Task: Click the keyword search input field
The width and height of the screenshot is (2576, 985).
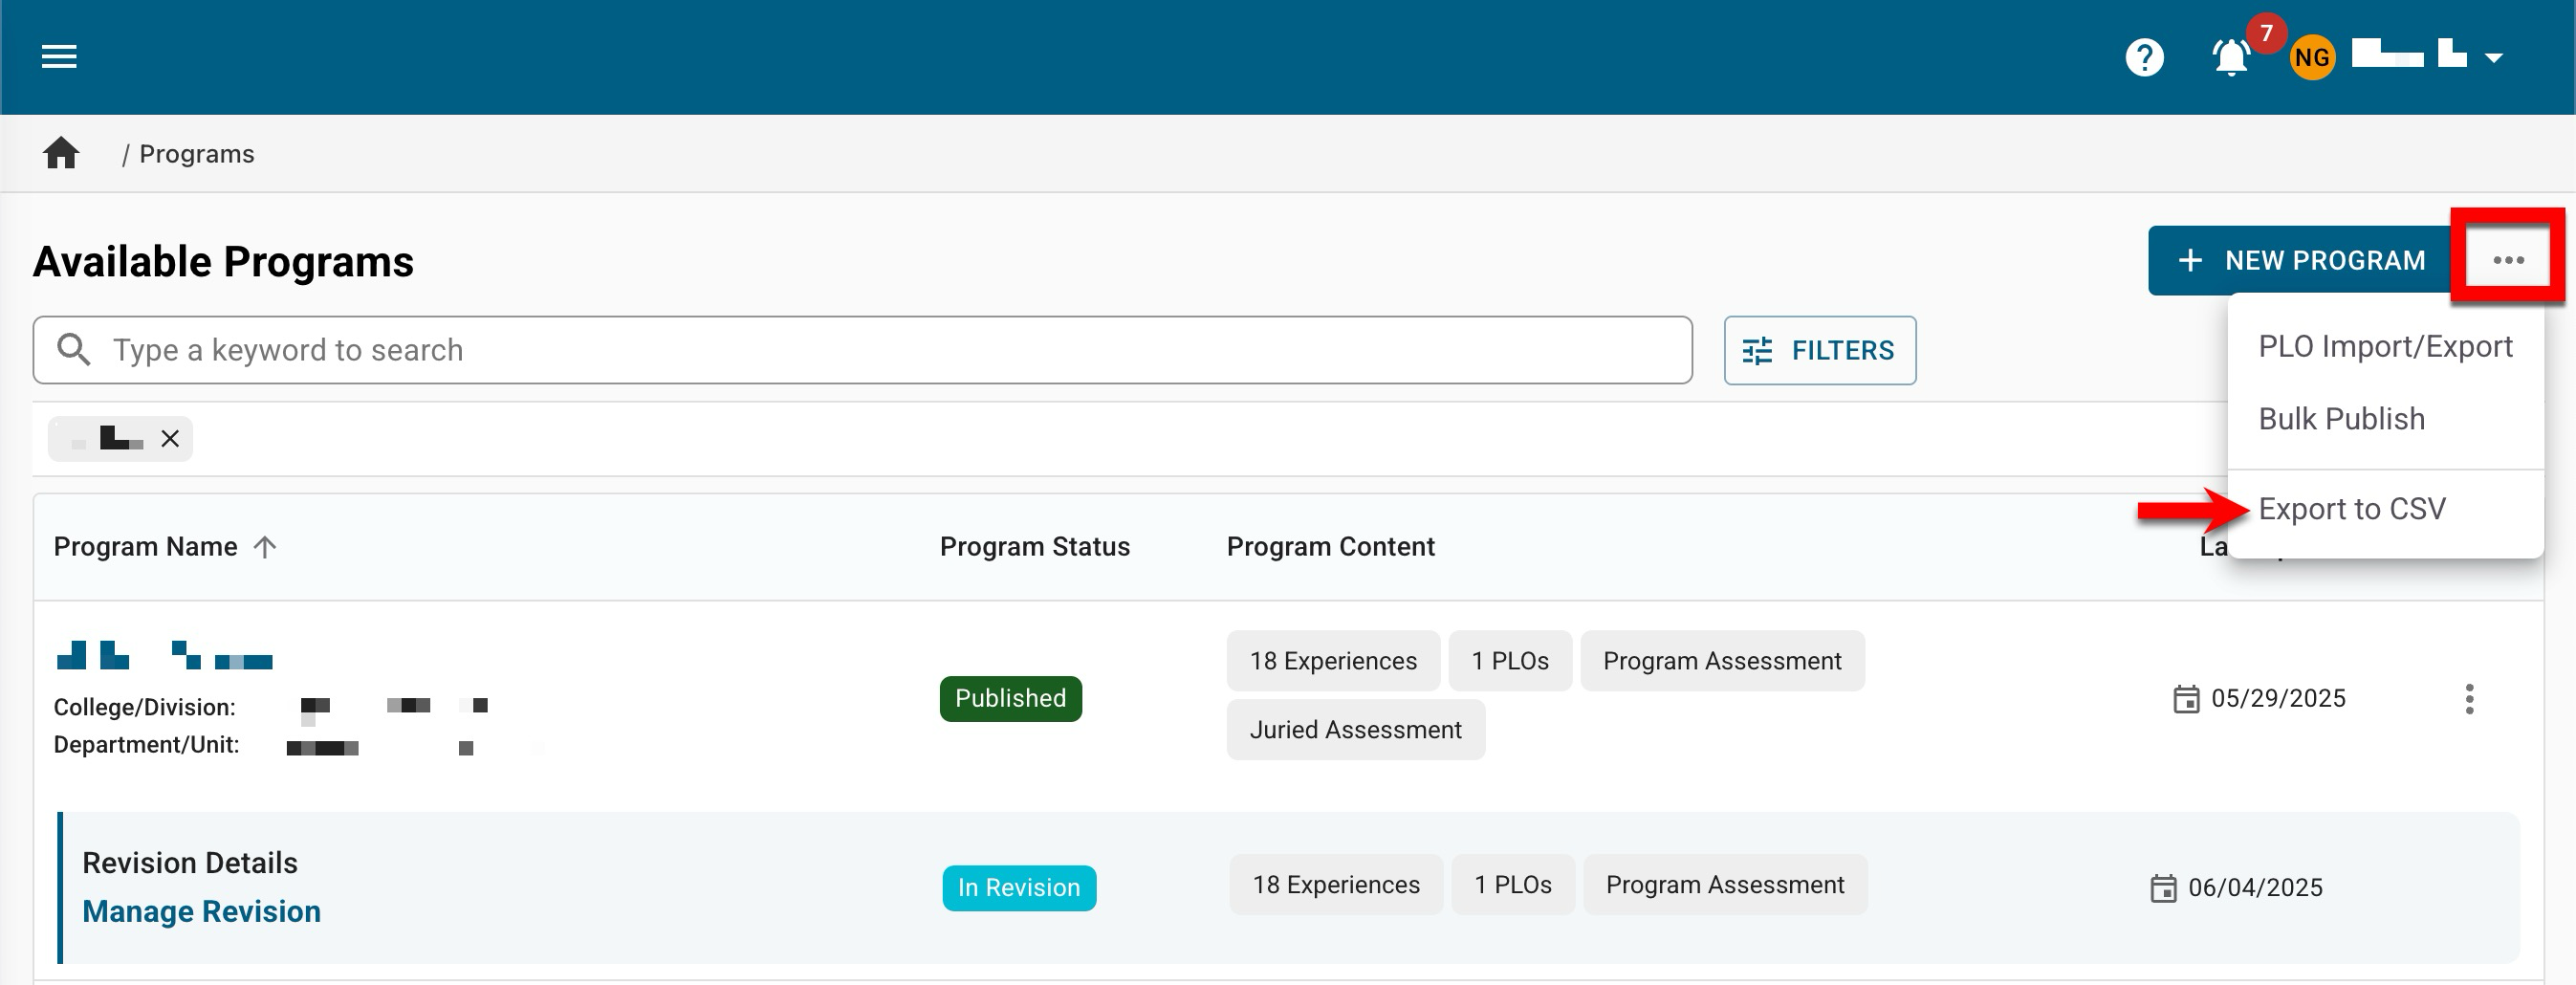Action: click(862, 350)
